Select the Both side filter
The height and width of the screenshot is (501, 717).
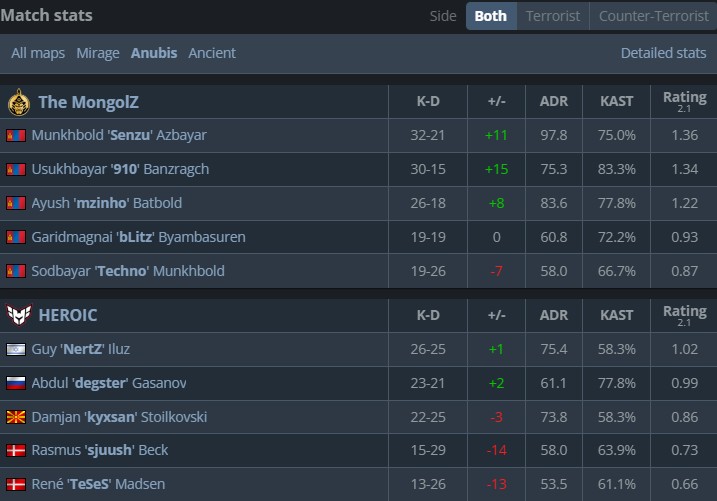490,16
